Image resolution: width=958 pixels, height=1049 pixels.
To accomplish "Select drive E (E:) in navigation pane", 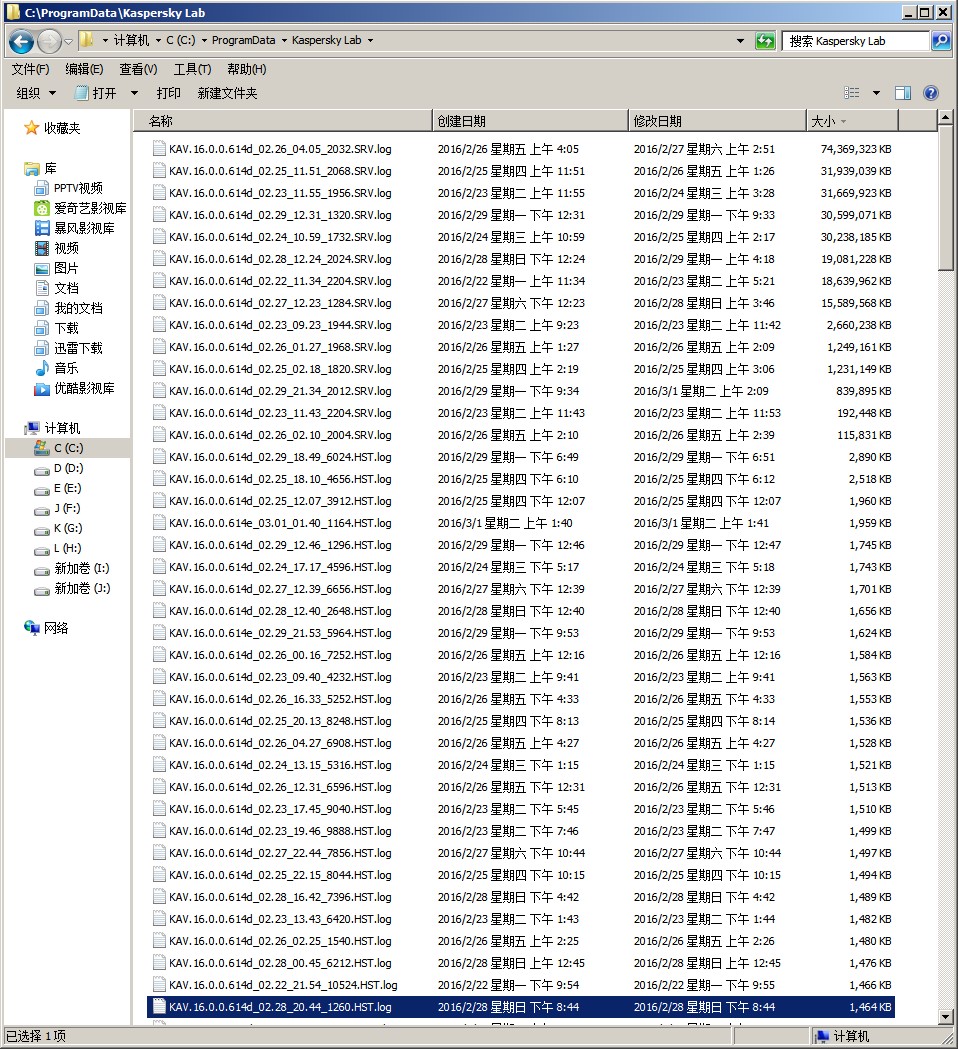I will pos(59,488).
